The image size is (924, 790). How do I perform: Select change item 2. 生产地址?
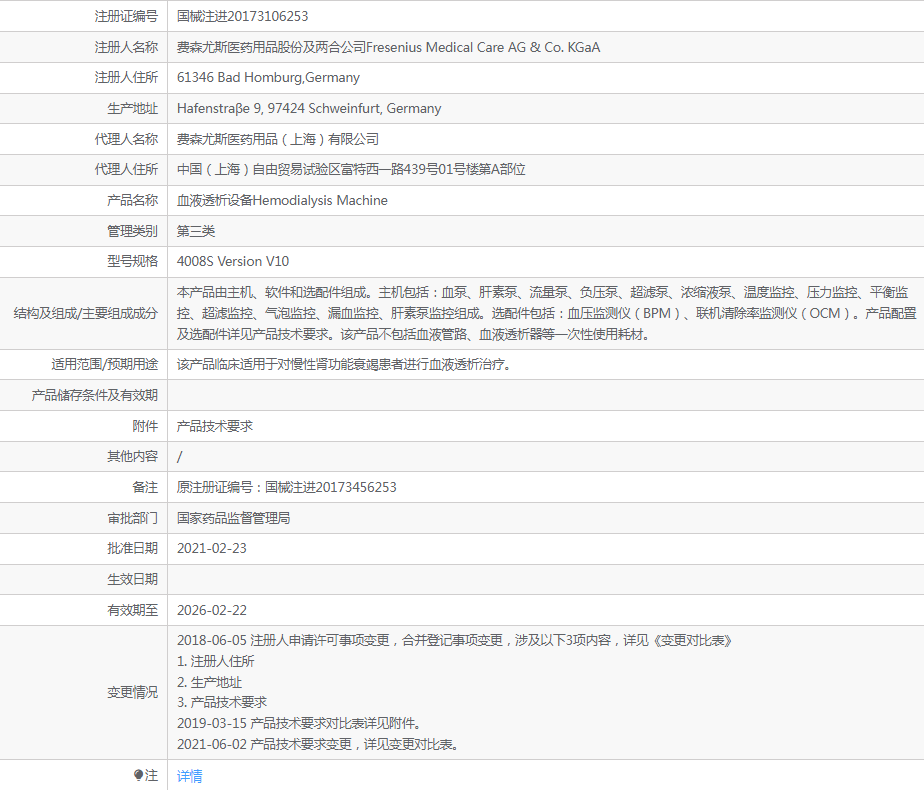pos(209,682)
